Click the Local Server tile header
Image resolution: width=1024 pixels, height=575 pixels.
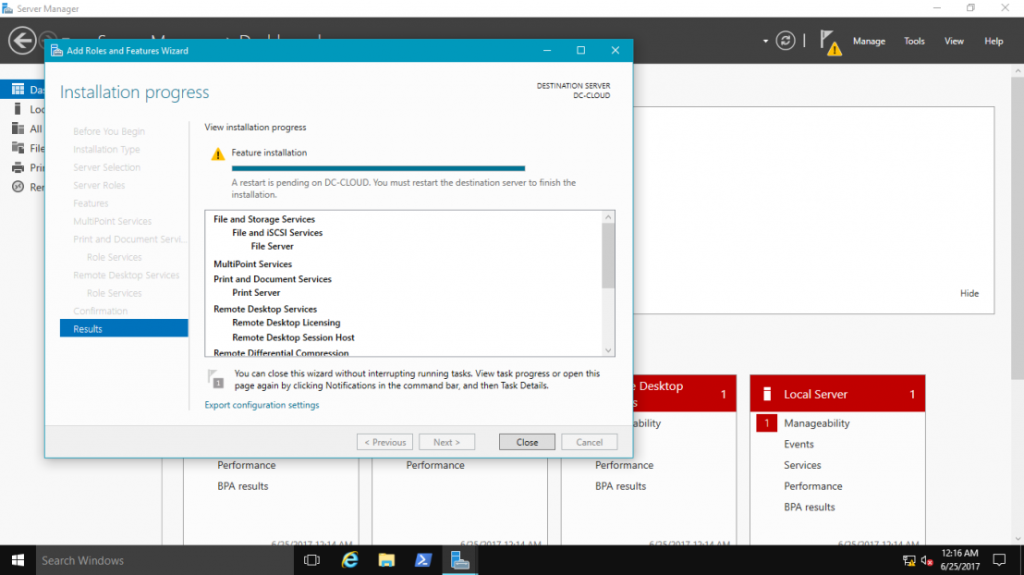[x=837, y=394]
